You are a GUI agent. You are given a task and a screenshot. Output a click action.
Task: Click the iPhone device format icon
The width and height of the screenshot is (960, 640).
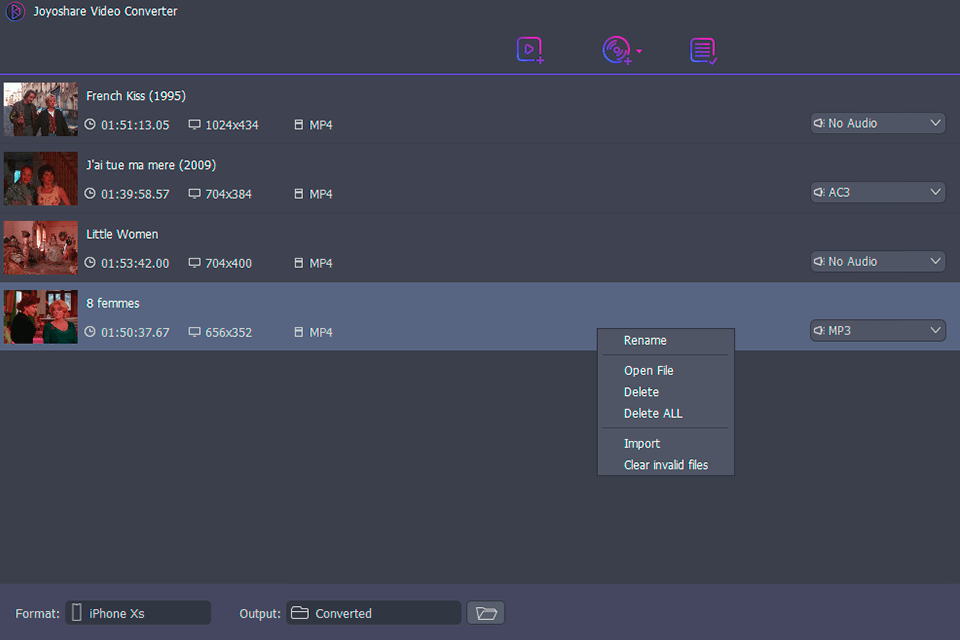click(75, 613)
